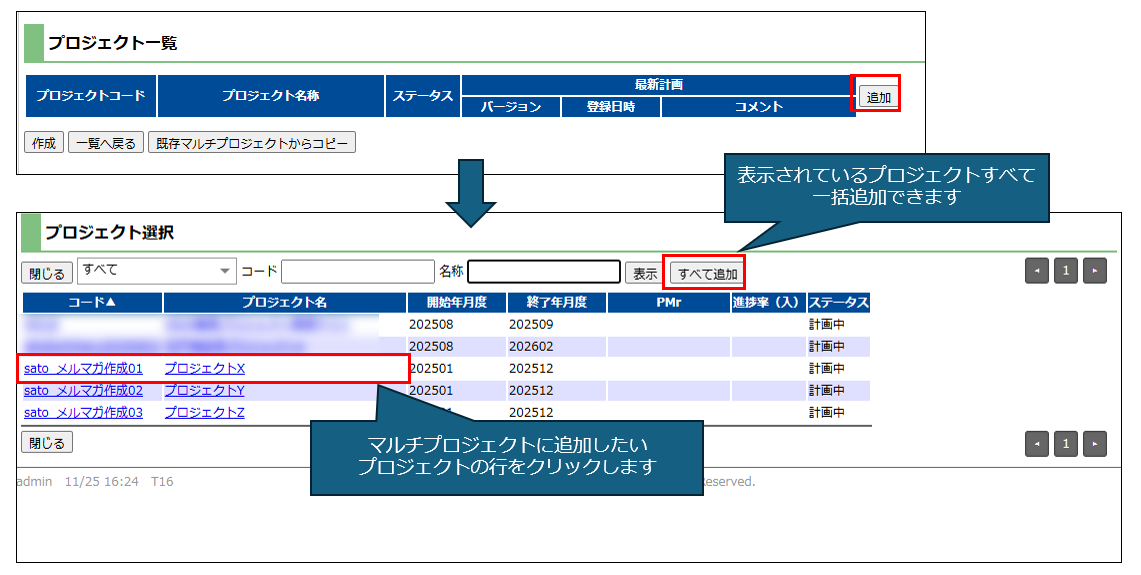Image resolution: width=1141 pixels, height=575 pixels.
Task: Click the 追加 button in project list header
Action: (878, 97)
